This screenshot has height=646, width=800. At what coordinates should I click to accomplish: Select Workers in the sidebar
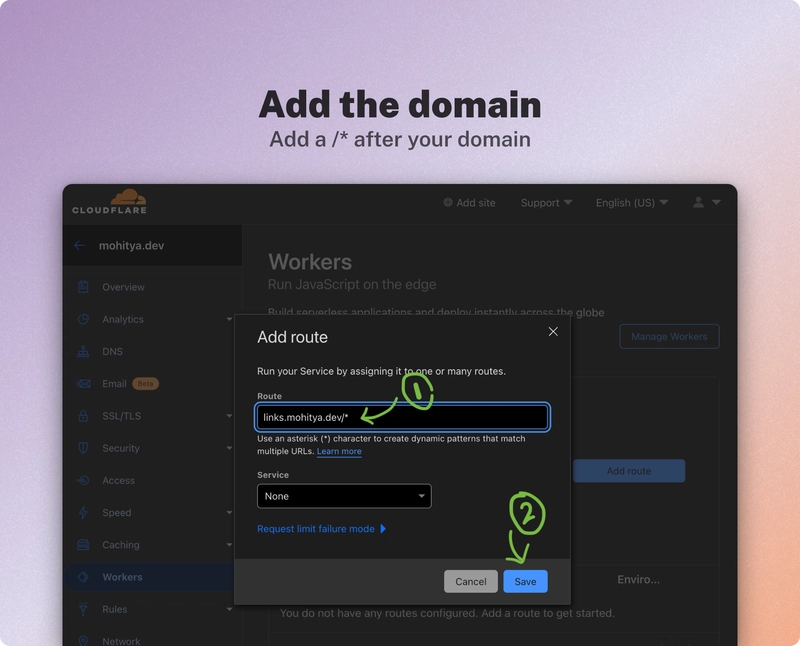(122, 577)
